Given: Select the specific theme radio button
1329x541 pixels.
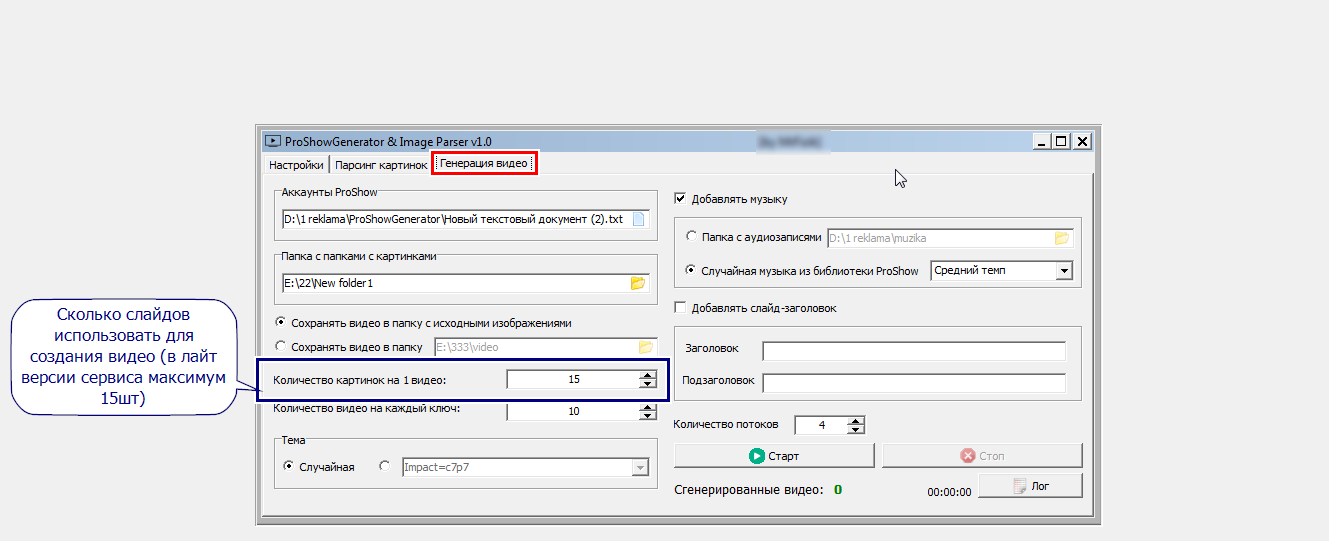Looking at the screenshot, I should pyautogui.click(x=385, y=466).
